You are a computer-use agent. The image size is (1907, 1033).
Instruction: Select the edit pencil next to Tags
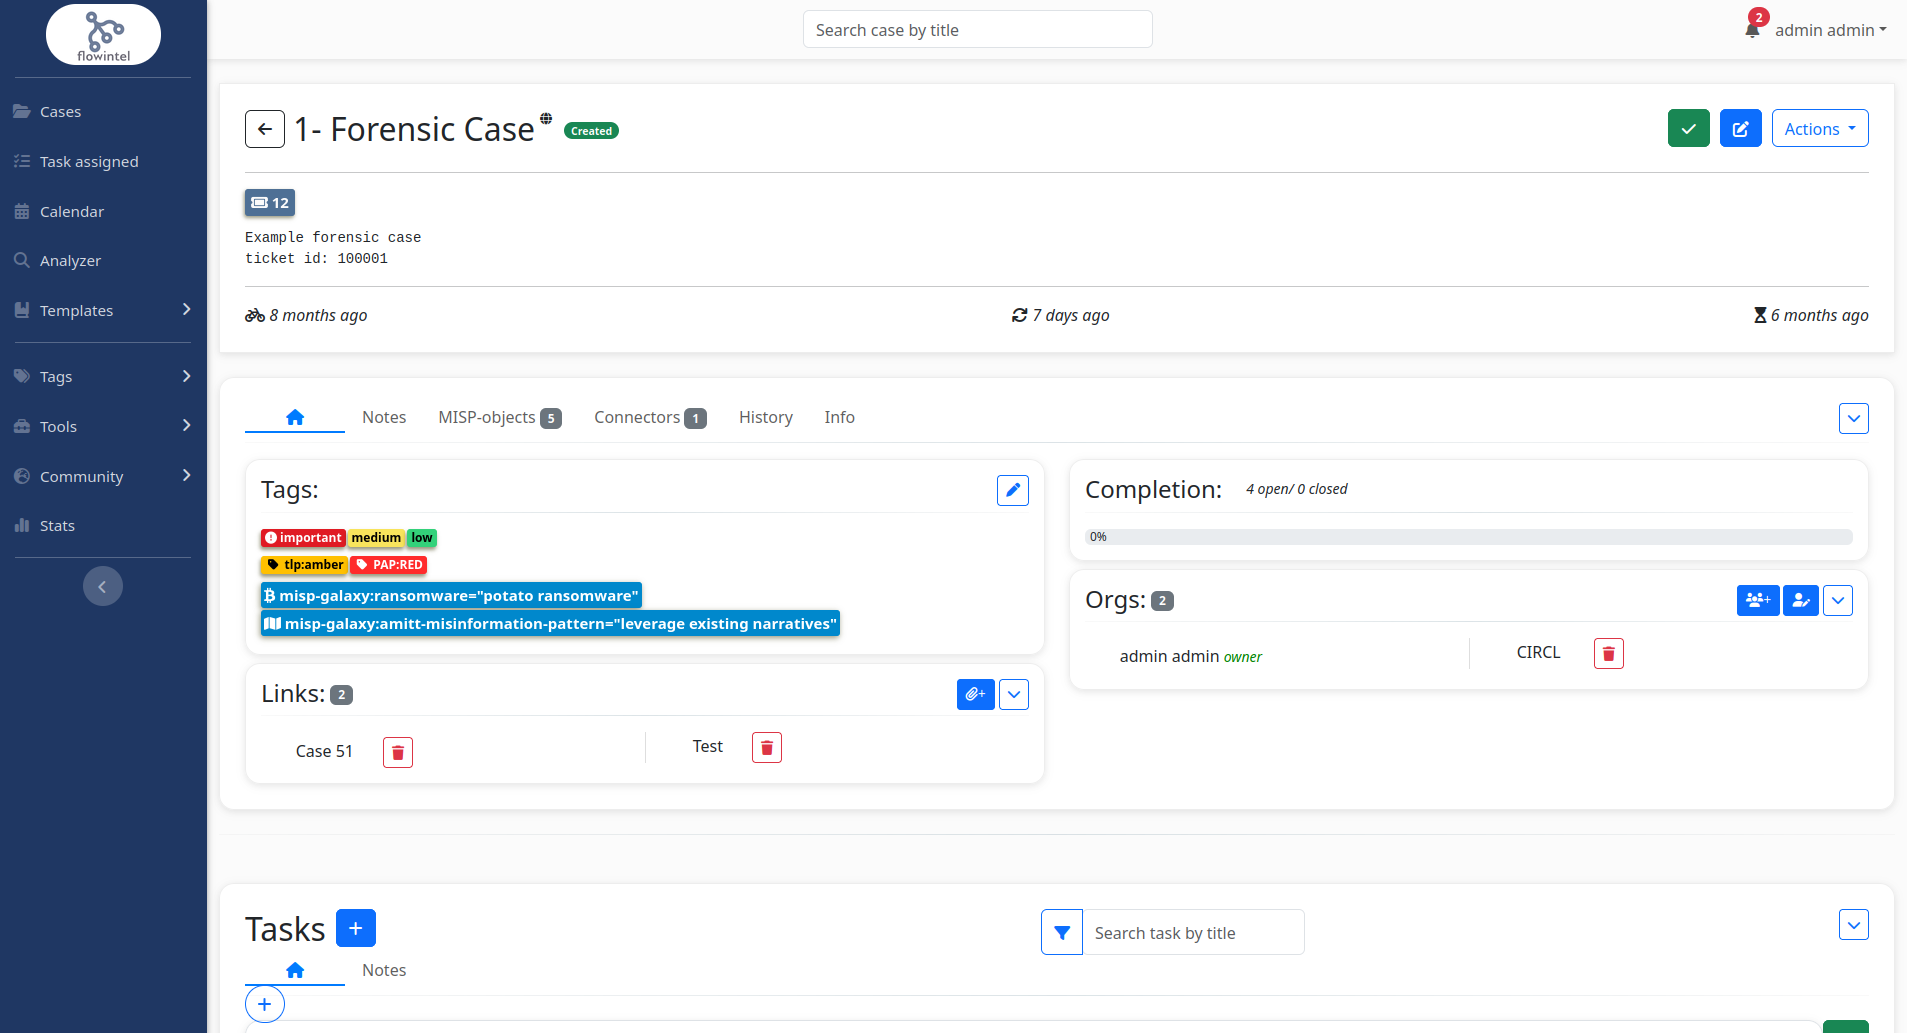1013,490
